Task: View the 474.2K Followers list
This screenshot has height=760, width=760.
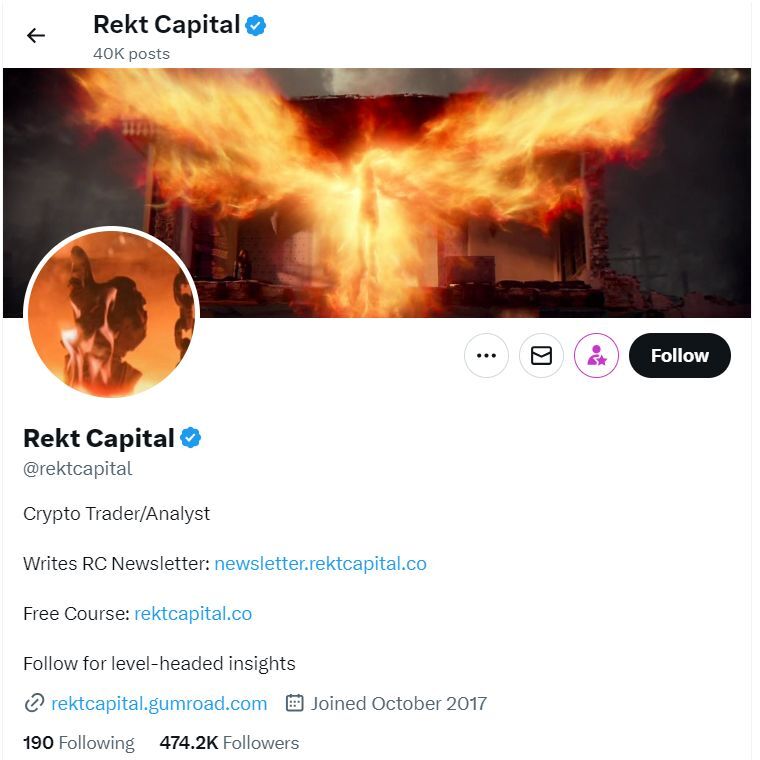Action: (x=229, y=743)
